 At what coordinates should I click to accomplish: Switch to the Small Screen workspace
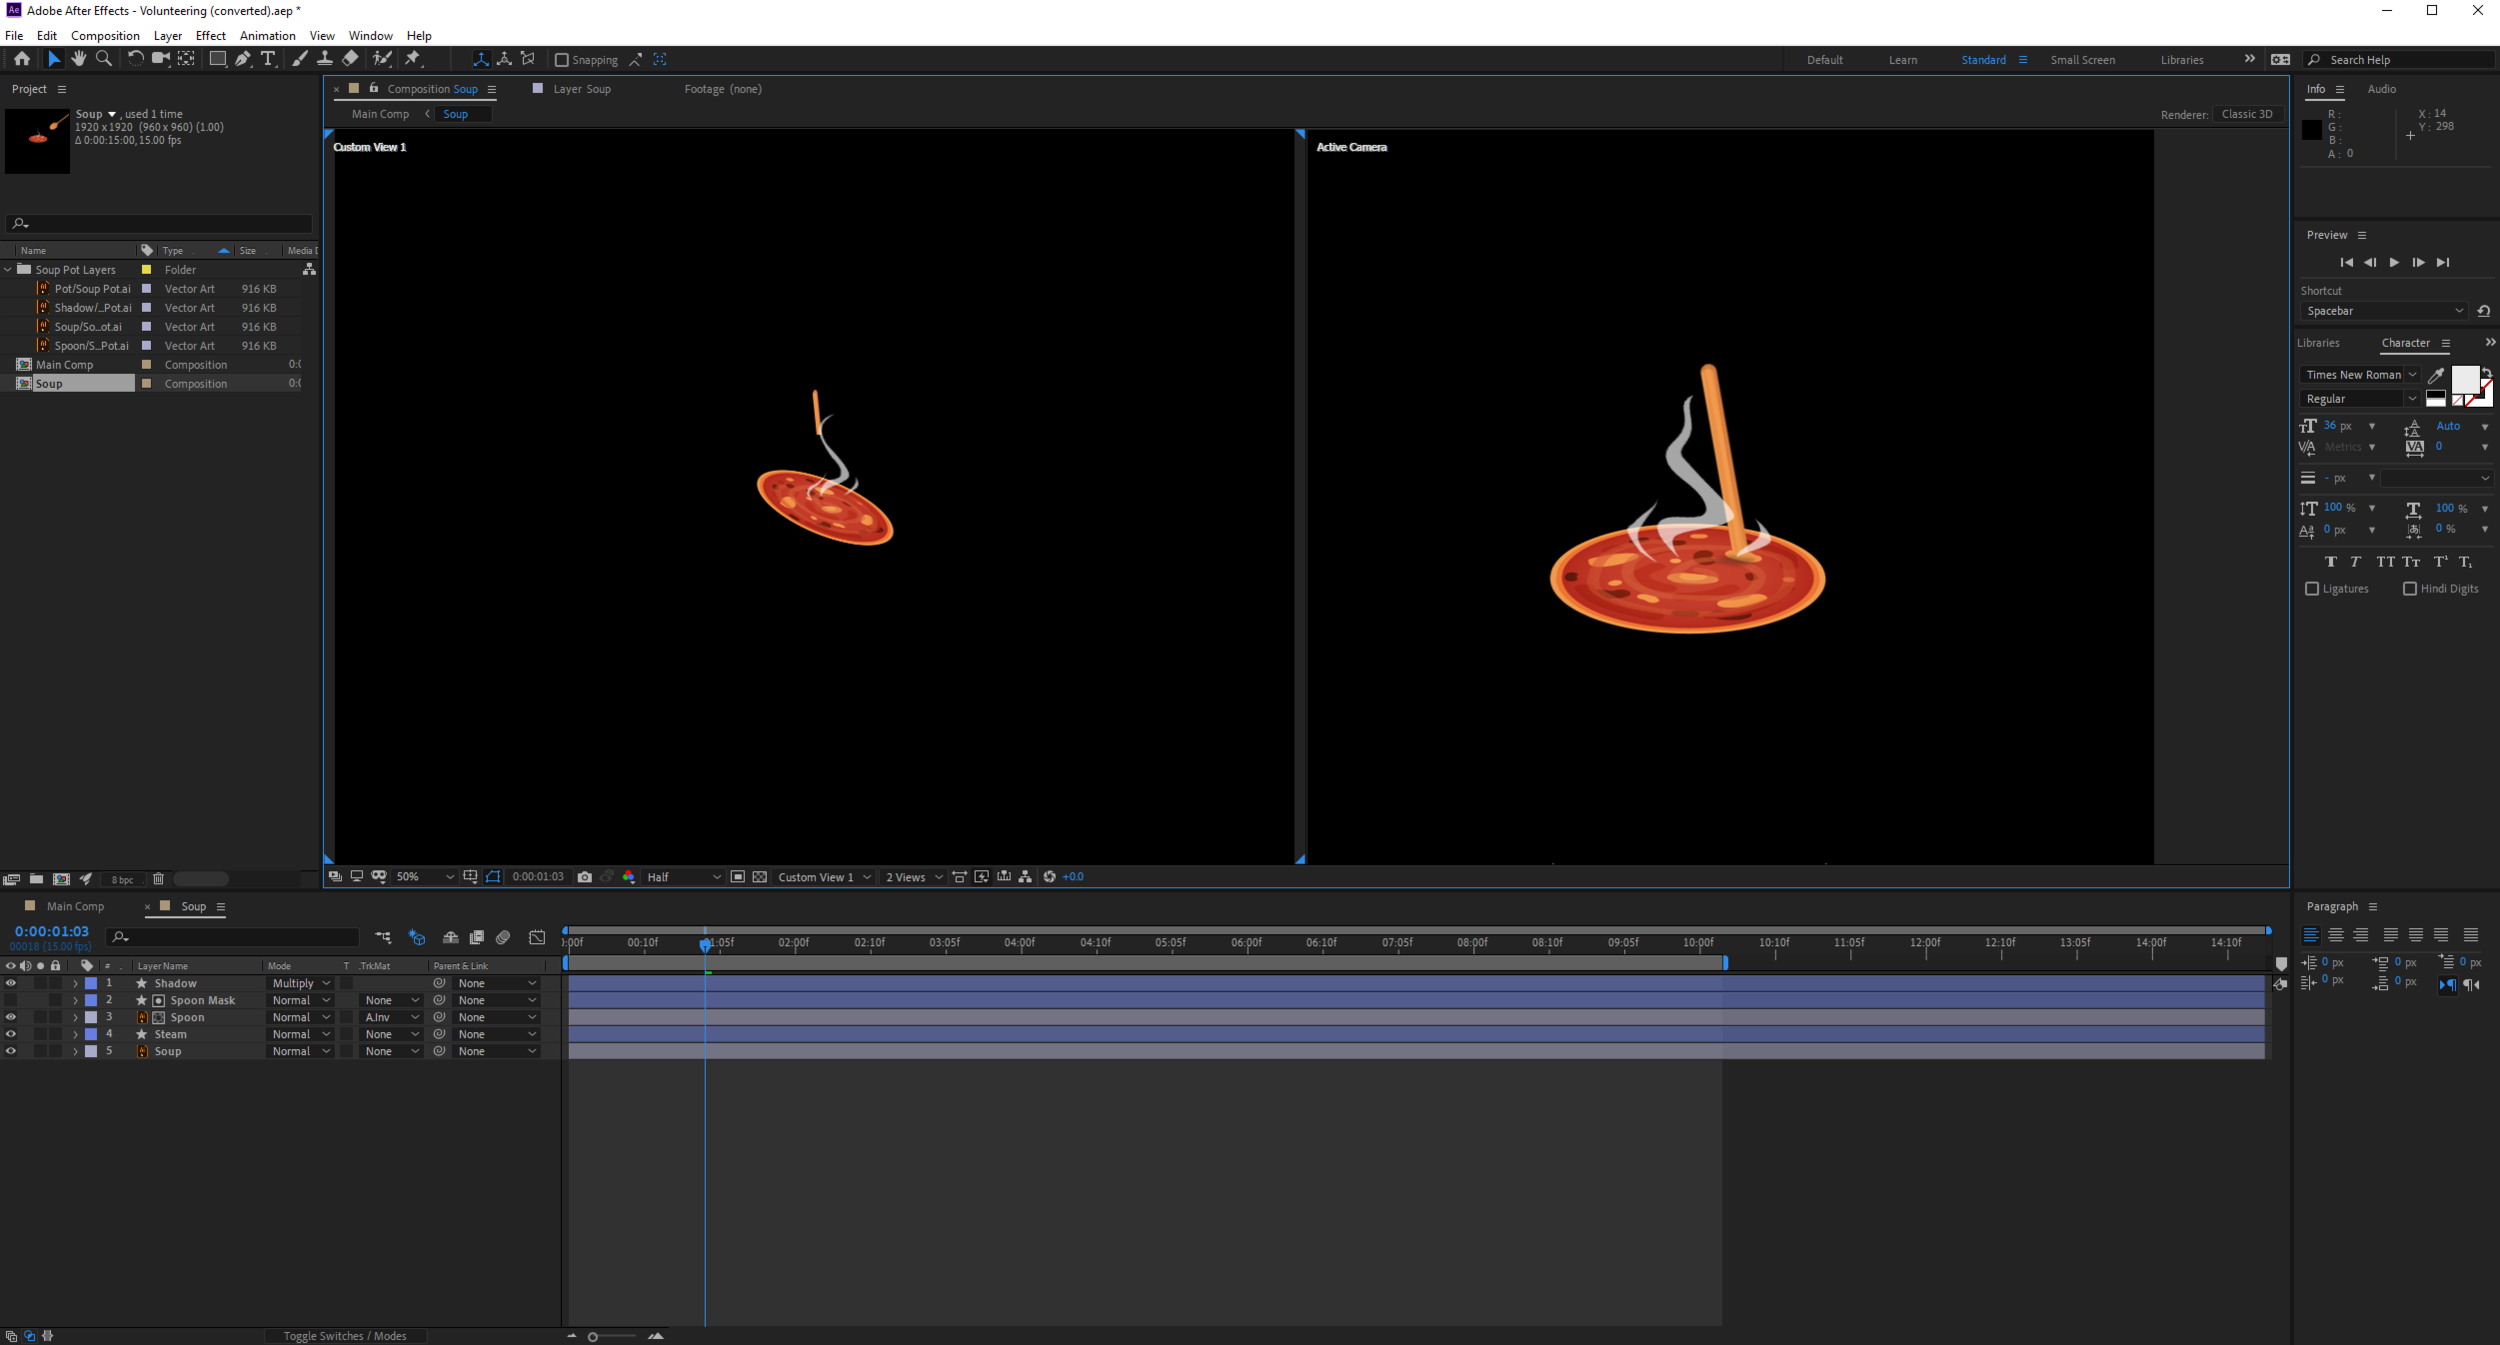pyautogui.click(x=2082, y=60)
